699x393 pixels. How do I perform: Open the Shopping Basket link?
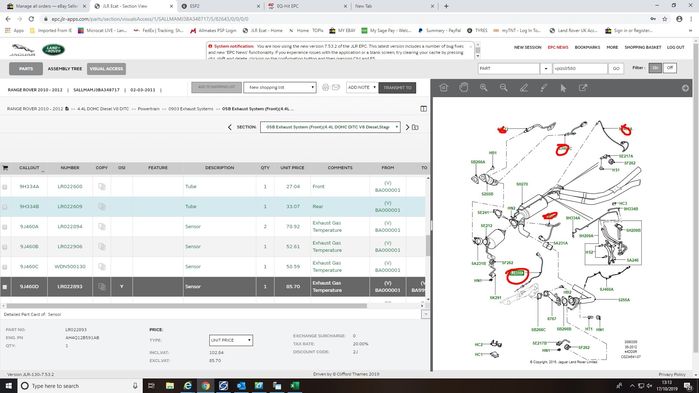click(642, 47)
